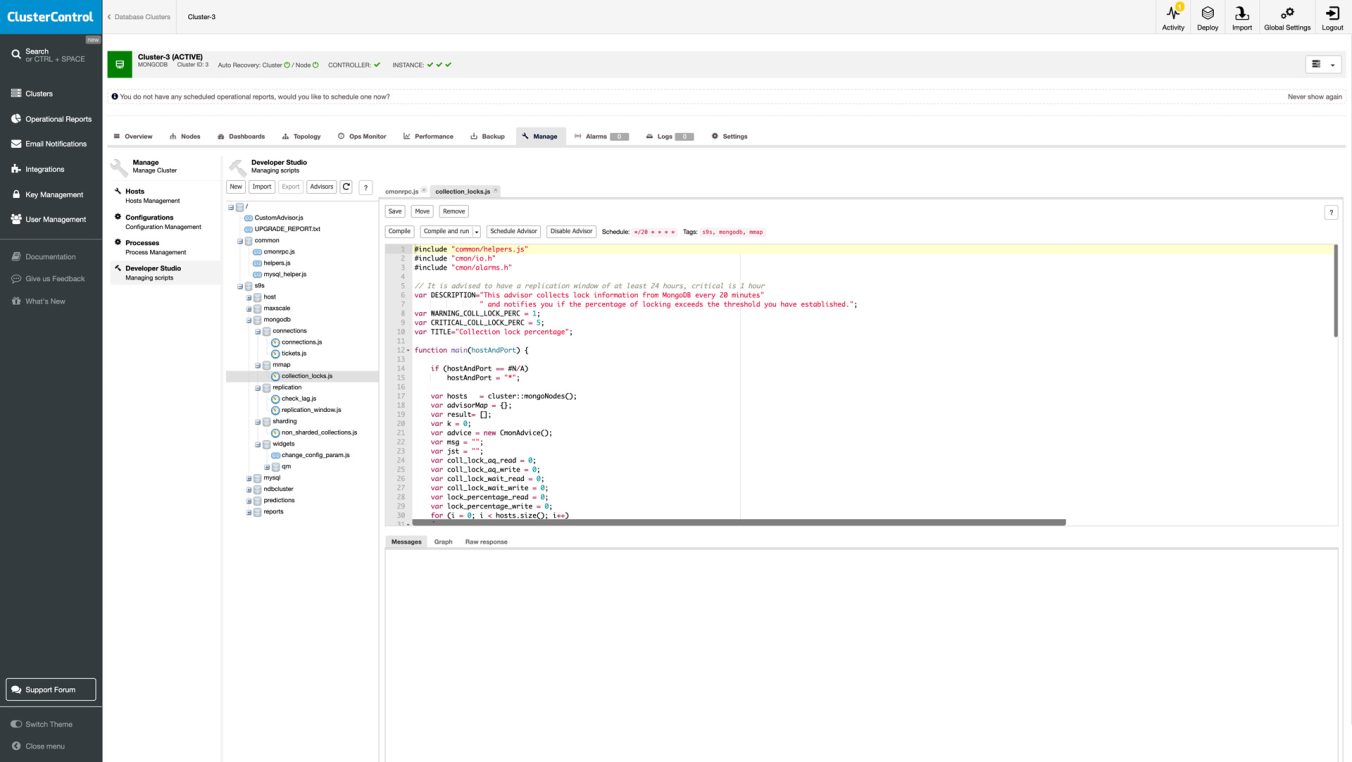The image size is (1352, 762).
Task: Click the green MongoDB cluster icon
Action: pos(119,64)
